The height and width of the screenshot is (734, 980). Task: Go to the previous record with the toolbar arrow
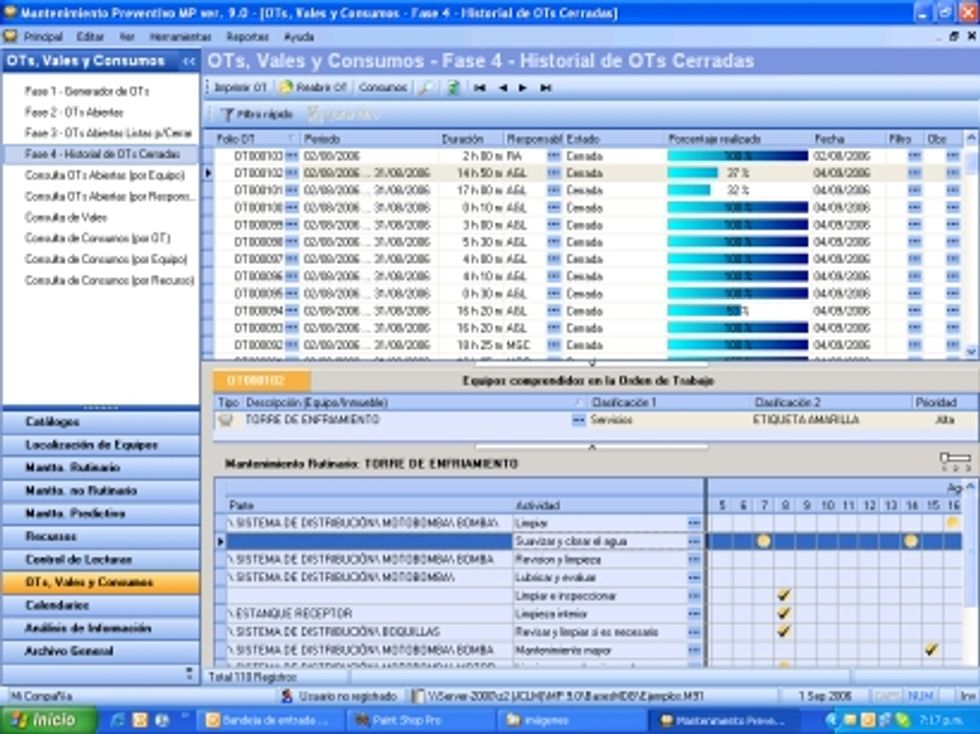[x=502, y=88]
